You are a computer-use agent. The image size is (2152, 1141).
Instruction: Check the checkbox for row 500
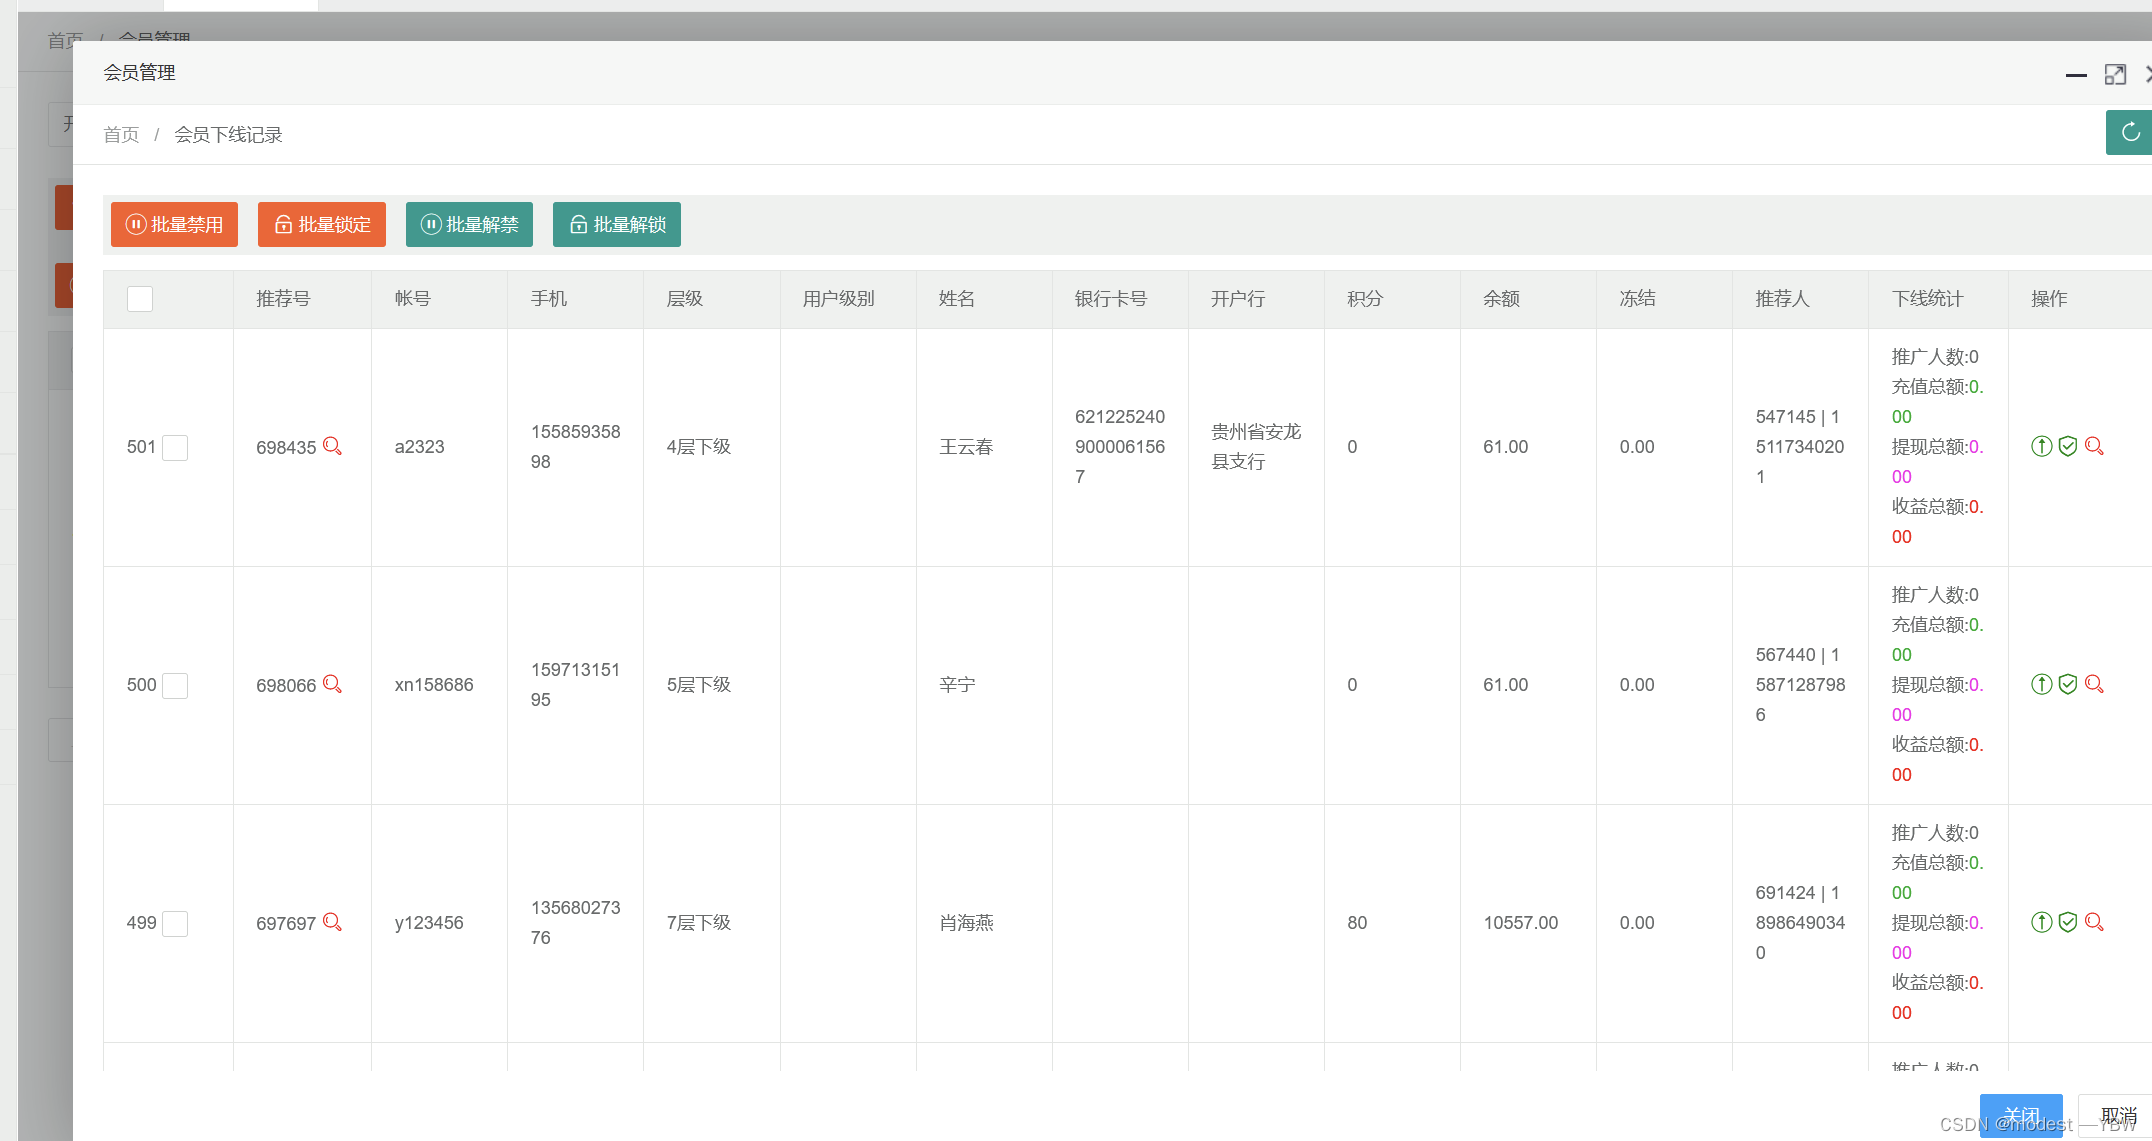[x=175, y=685]
